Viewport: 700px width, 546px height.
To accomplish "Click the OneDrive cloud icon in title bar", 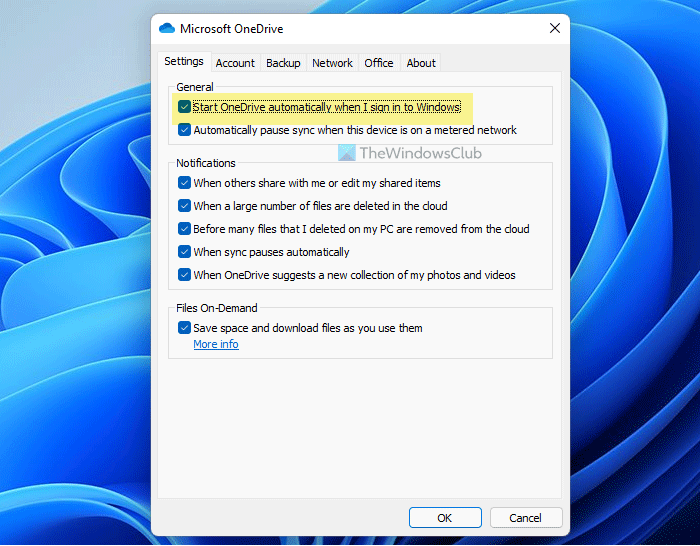I will click(x=167, y=28).
